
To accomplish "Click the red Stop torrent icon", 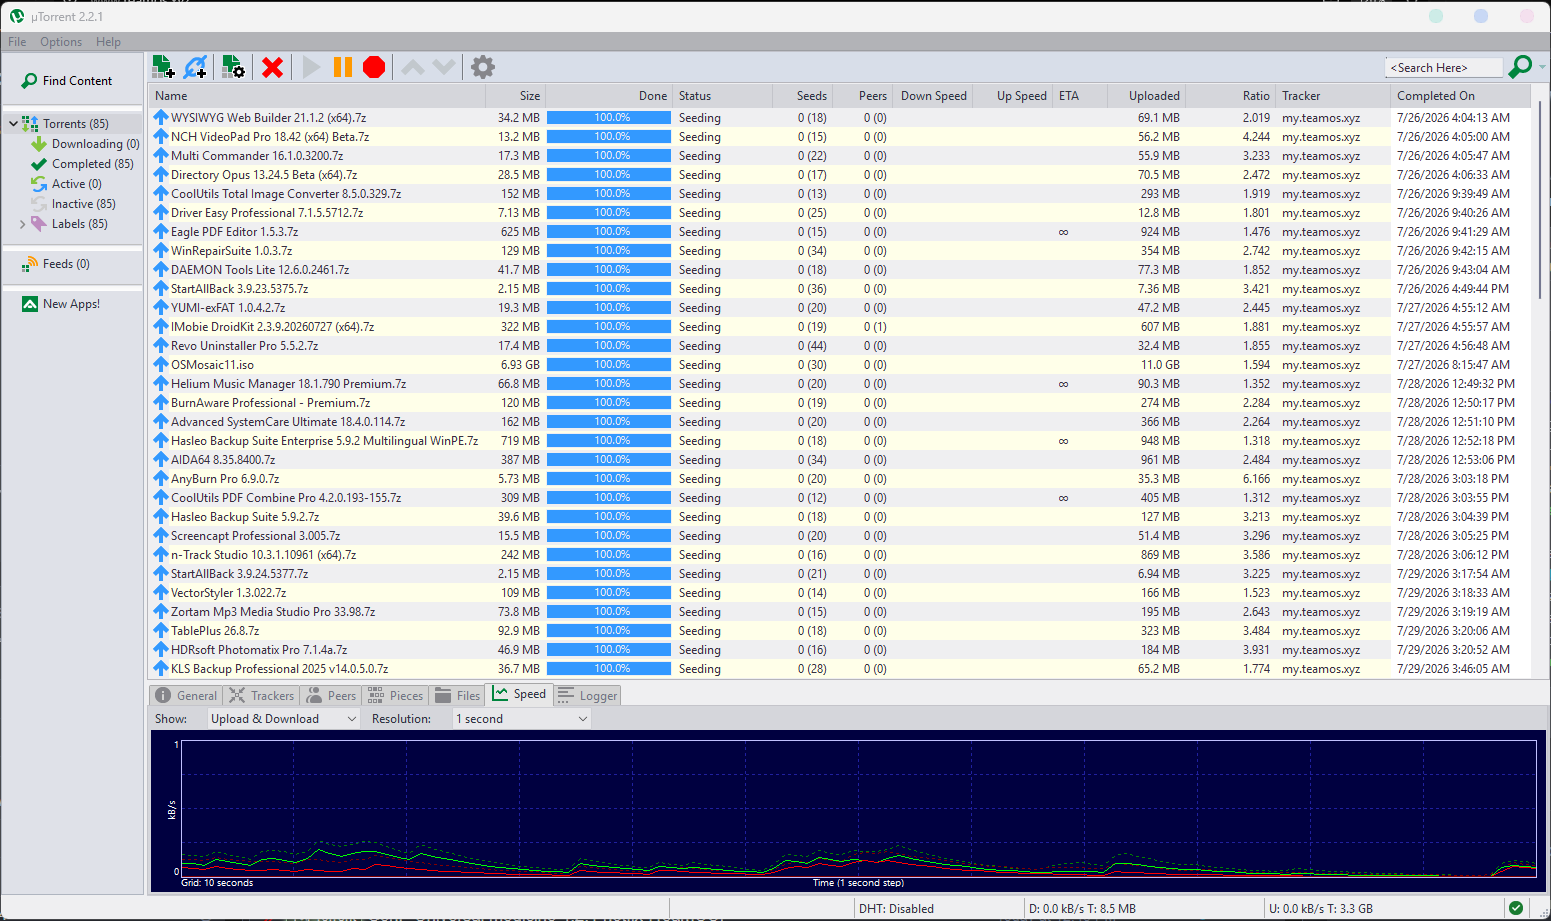I will click(x=374, y=67).
